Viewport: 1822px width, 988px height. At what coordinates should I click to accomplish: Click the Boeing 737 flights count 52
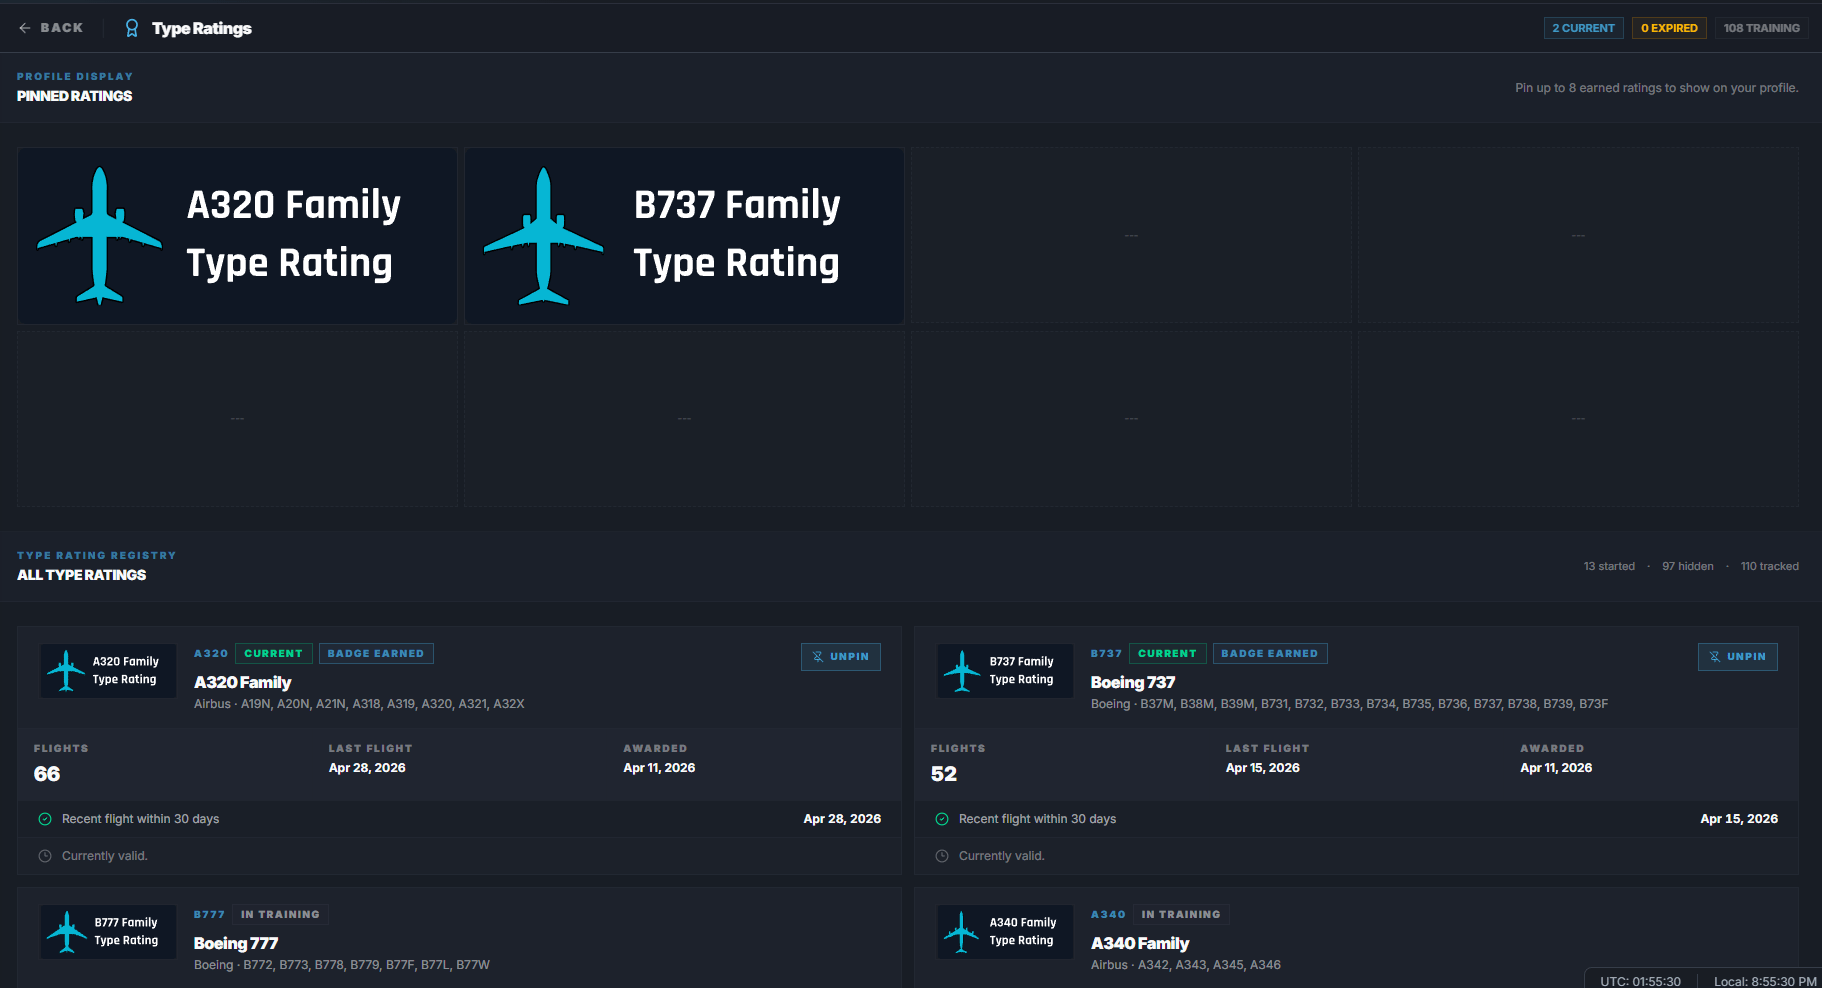click(944, 774)
